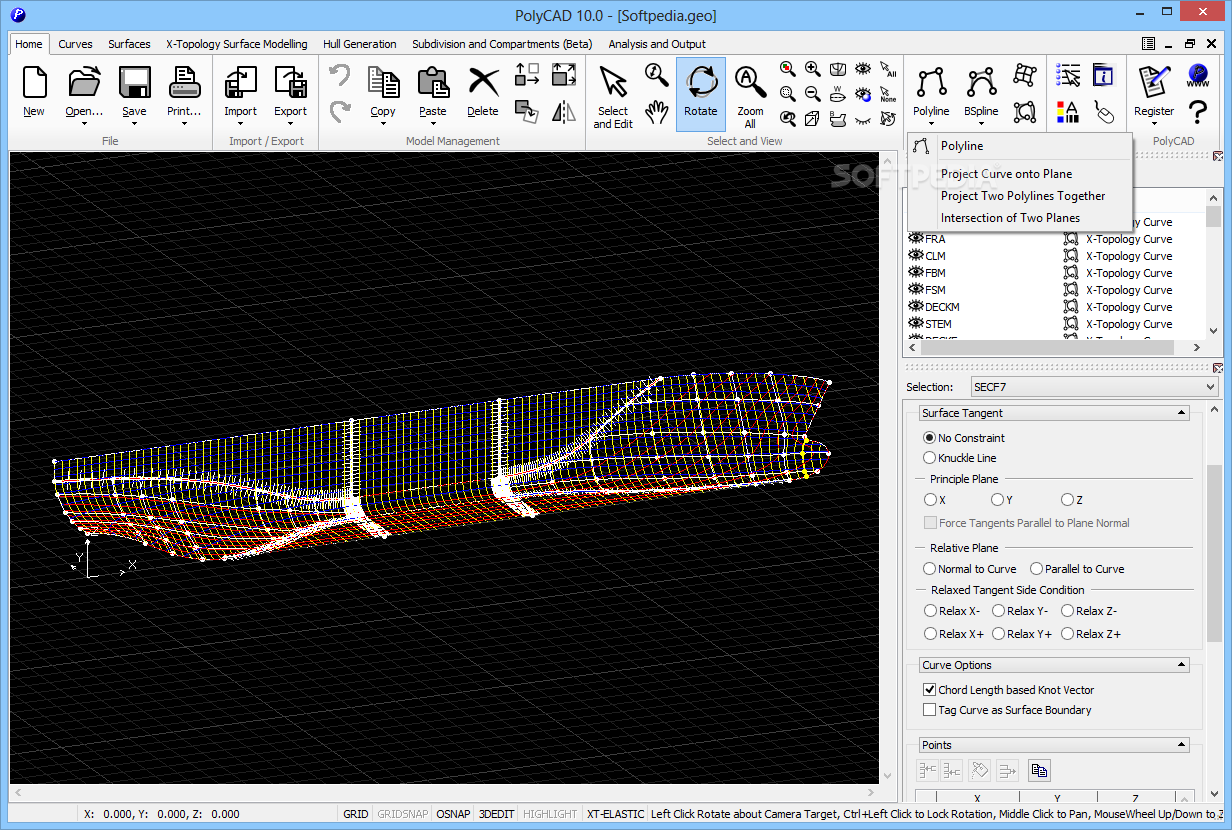The image size is (1232, 830).
Task: Open the Register dropdown arrow
Action: click(x=1154, y=124)
